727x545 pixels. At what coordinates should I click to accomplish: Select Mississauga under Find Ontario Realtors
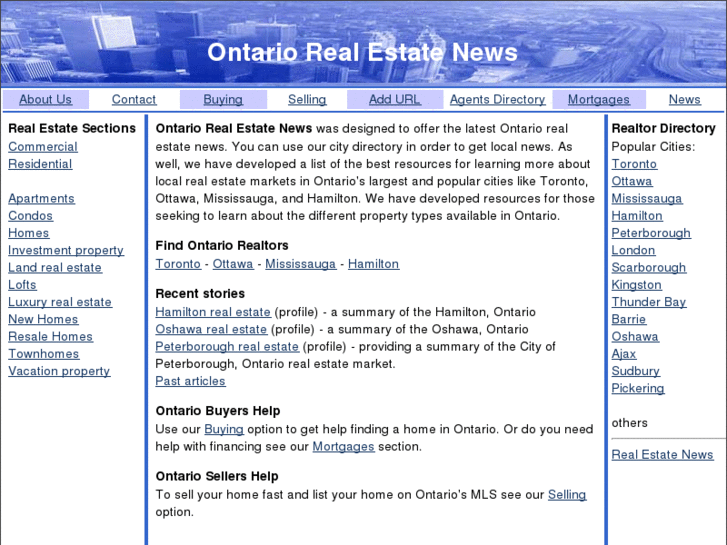(300, 264)
